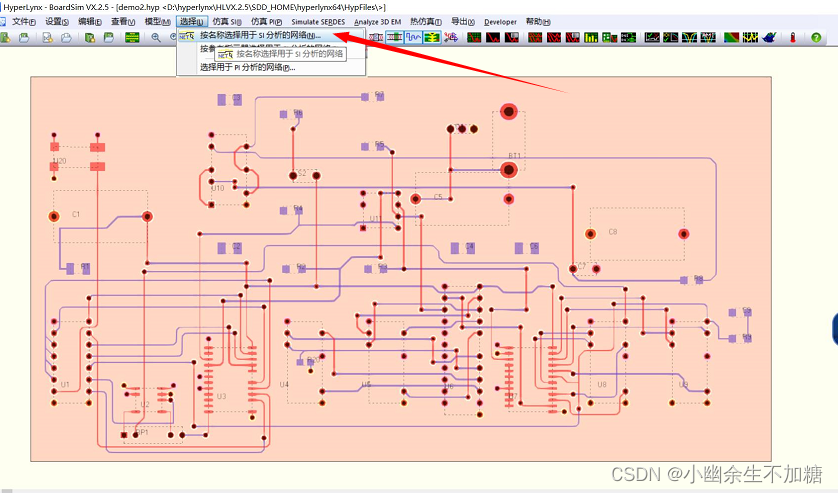Click the highlighted green-red line segment icon

pyautogui.click(x=394, y=37)
